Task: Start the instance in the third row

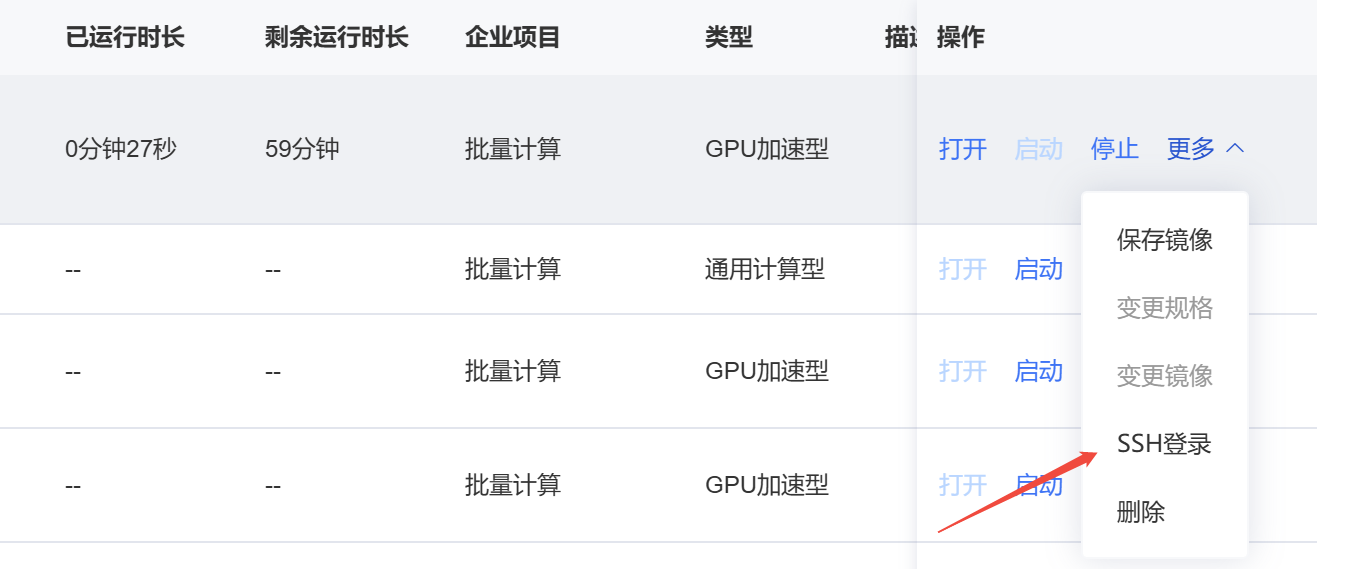Action: tap(1038, 371)
